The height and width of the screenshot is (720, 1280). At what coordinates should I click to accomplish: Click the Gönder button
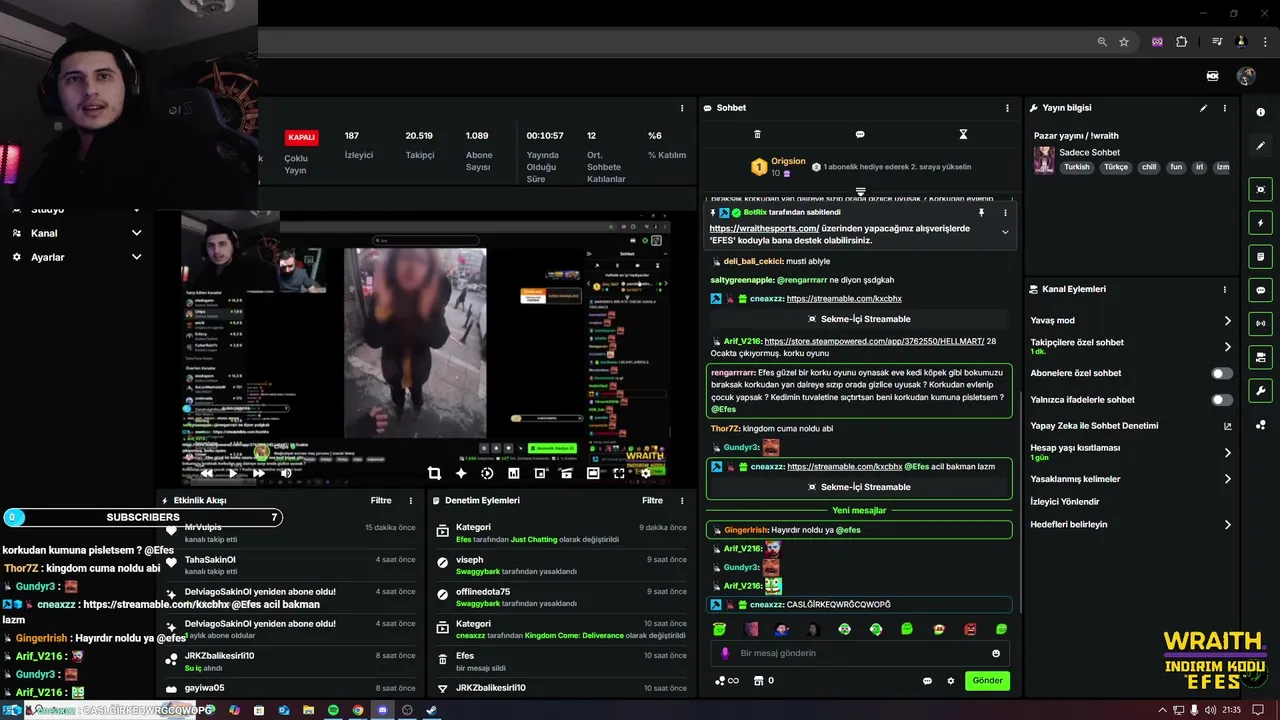987,681
